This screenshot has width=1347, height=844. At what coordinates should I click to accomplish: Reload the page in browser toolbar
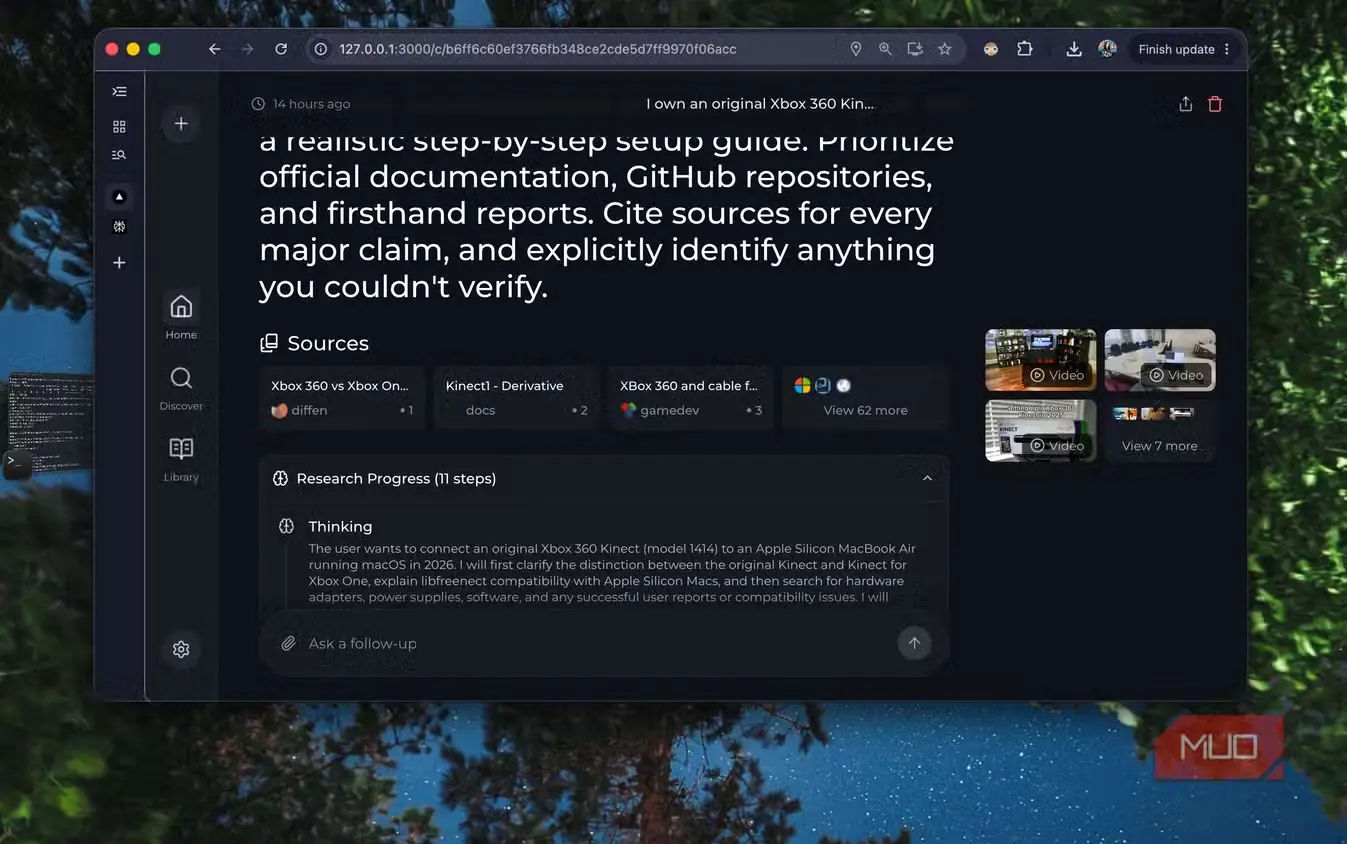pyautogui.click(x=281, y=49)
